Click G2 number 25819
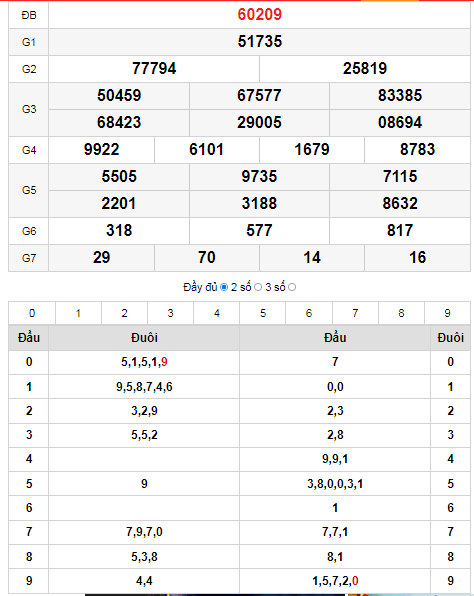Image resolution: width=474 pixels, height=596 pixels. (x=365, y=68)
